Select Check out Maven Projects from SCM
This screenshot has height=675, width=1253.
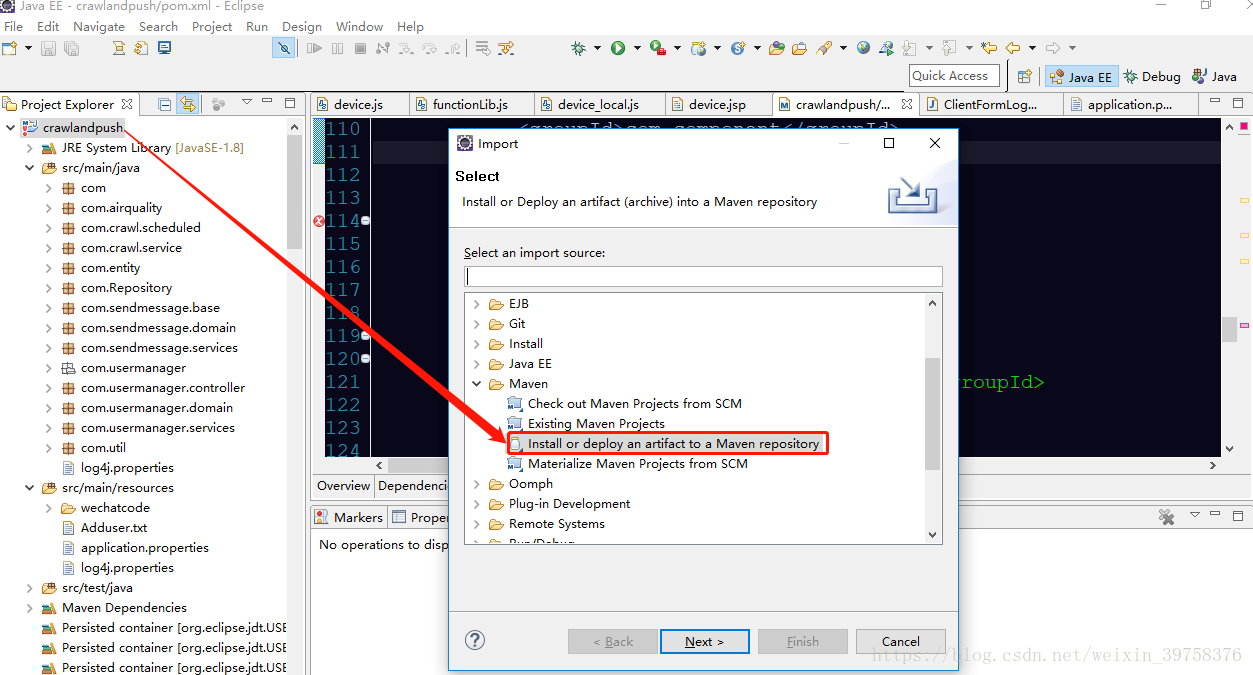pyautogui.click(x=635, y=403)
